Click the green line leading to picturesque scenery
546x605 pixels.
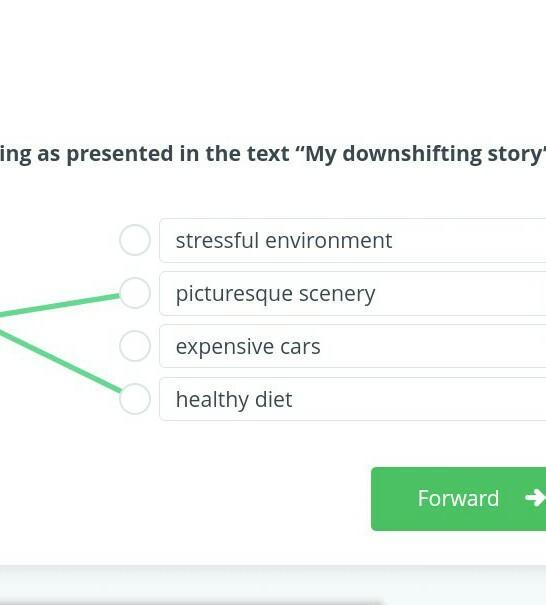[x=62, y=306]
